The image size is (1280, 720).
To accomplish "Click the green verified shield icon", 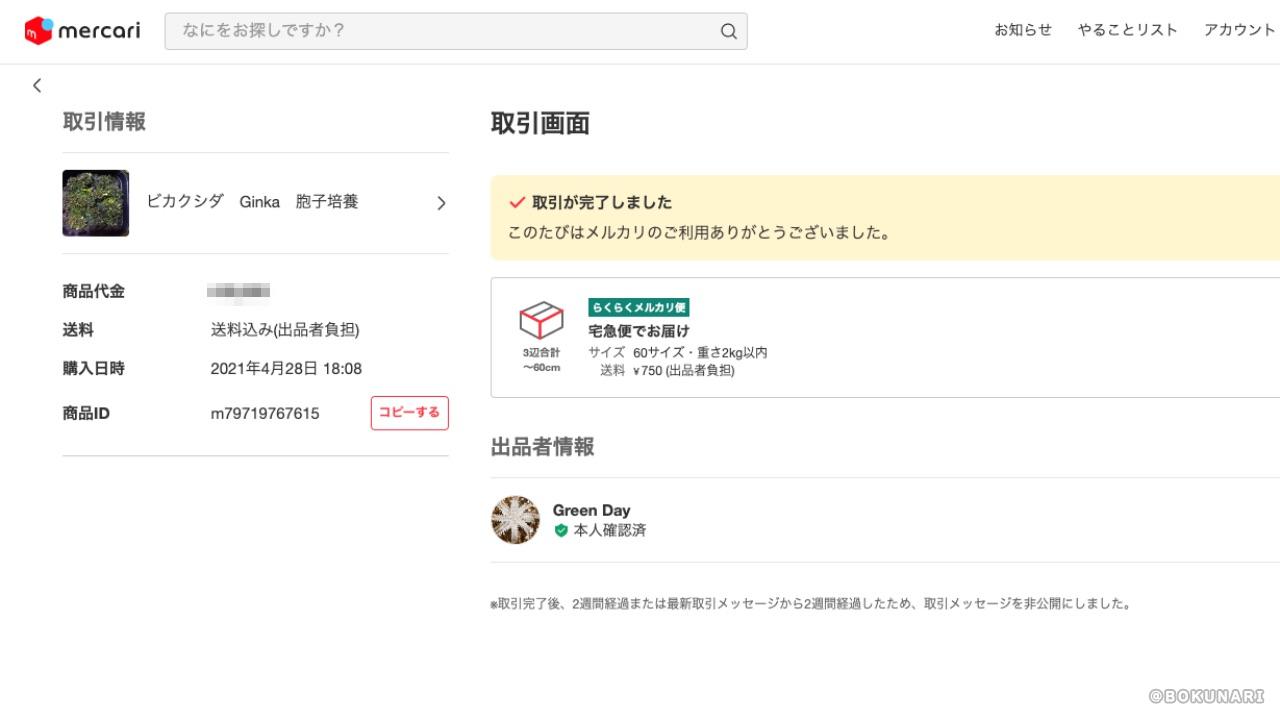I will [x=561, y=531].
